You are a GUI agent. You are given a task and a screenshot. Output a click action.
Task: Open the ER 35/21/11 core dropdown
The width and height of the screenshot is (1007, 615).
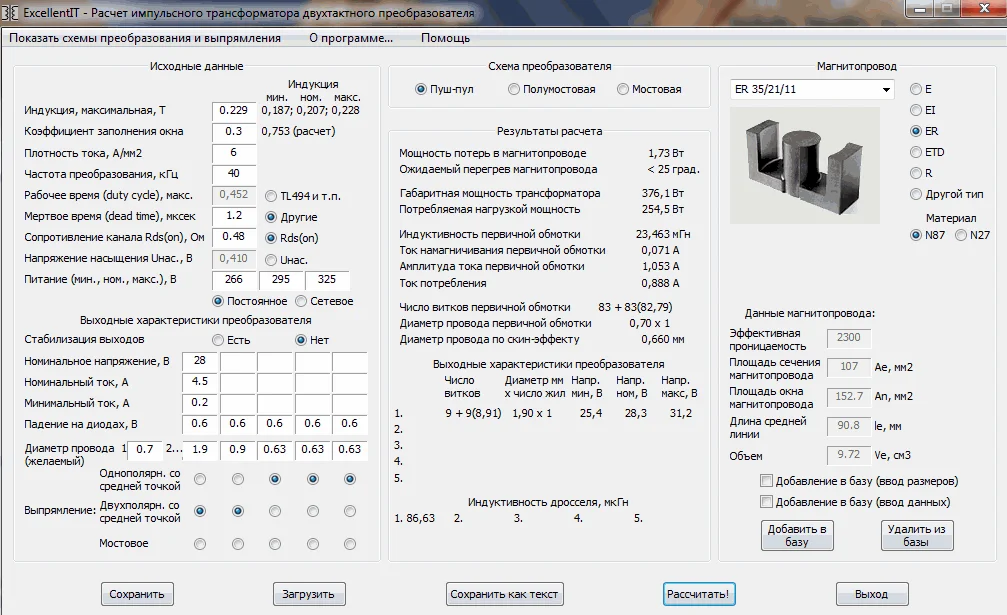[886, 90]
